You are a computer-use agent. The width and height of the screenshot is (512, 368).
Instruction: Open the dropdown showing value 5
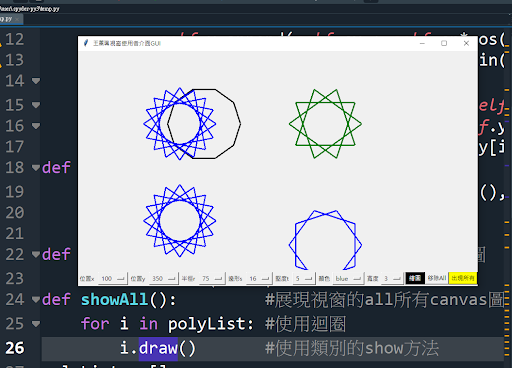[x=304, y=278]
